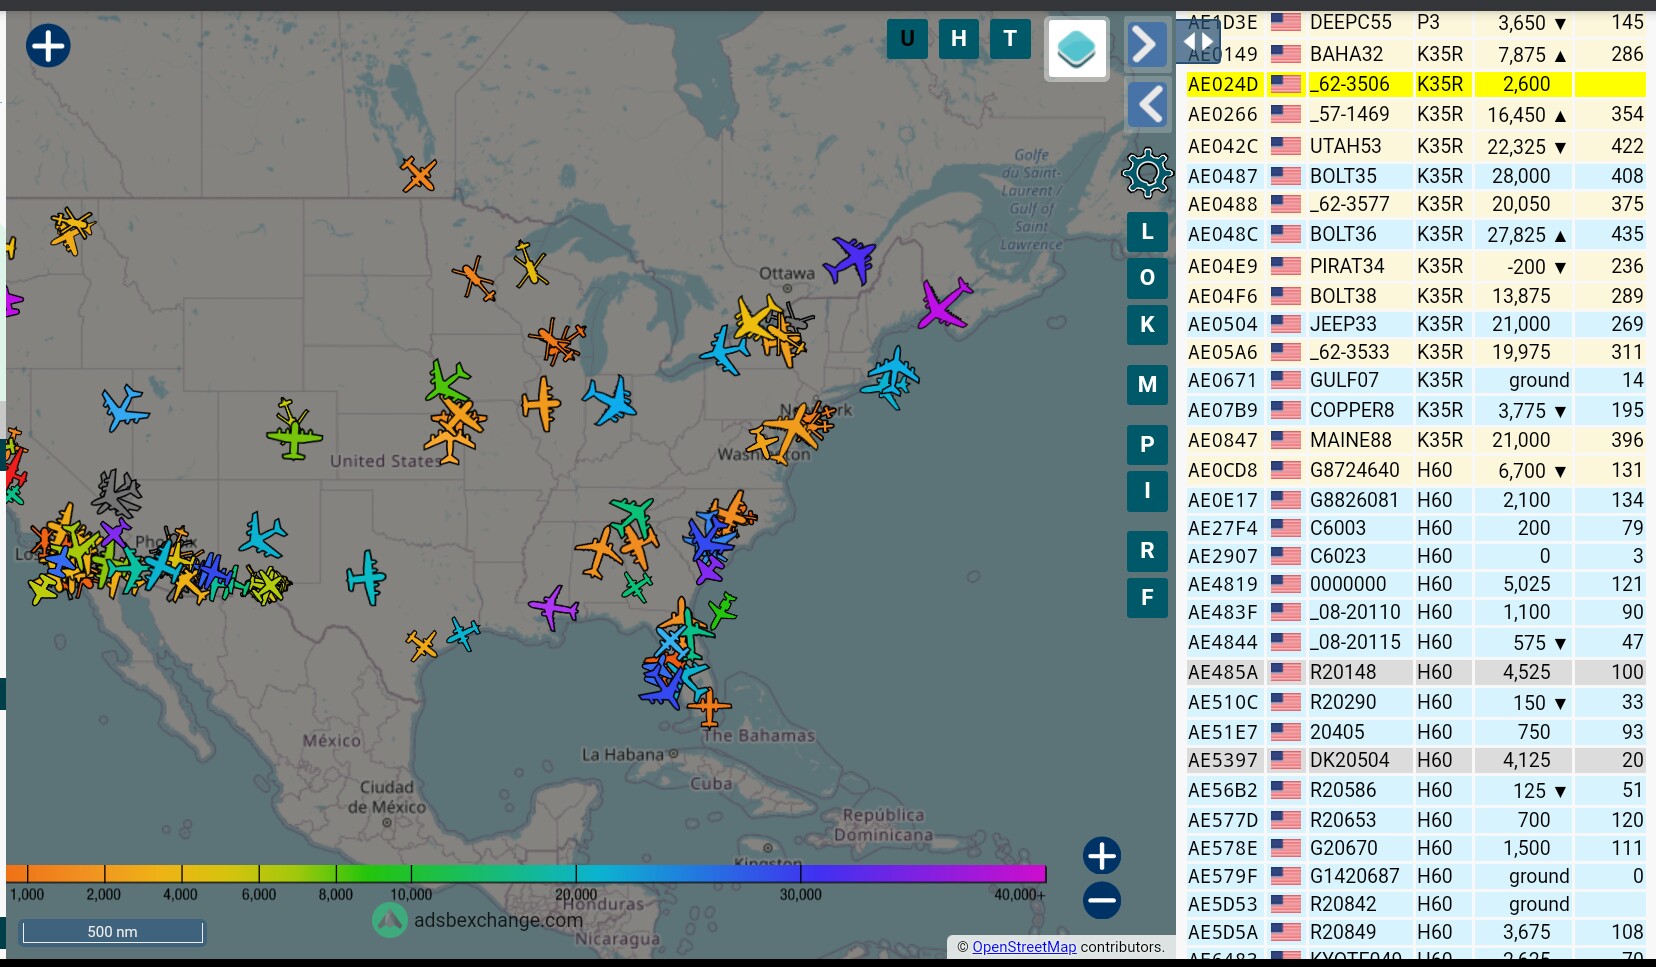This screenshot has height=967, width=1656.
Task: Select the C6003 aircraft row
Action: click(x=1416, y=528)
